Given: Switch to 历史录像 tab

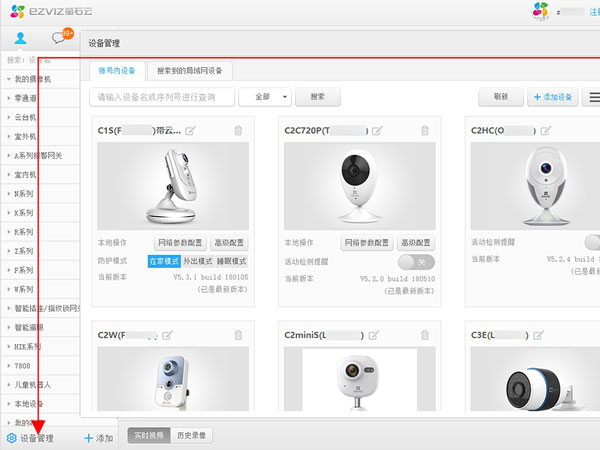Looking at the screenshot, I should pyautogui.click(x=191, y=435).
